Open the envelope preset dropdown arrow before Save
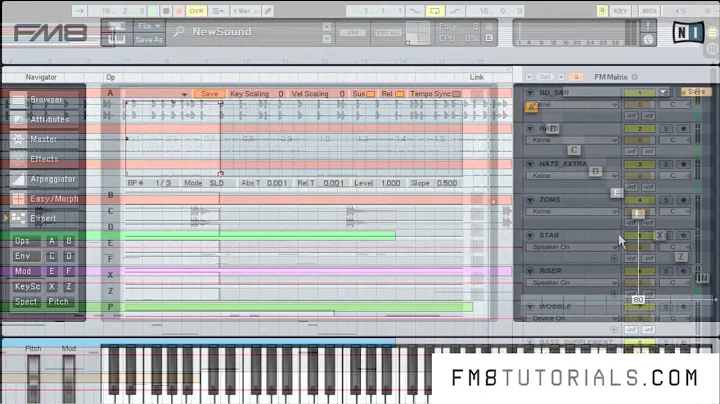The height and width of the screenshot is (404, 720). [x=184, y=94]
